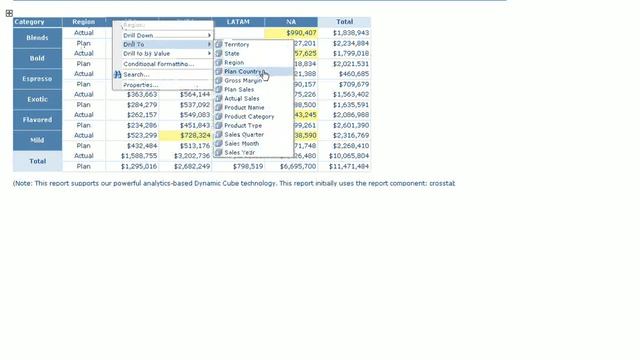This screenshot has height=360, width=640.
Task: Select the Espresso category row header
Action: [38, 79]
